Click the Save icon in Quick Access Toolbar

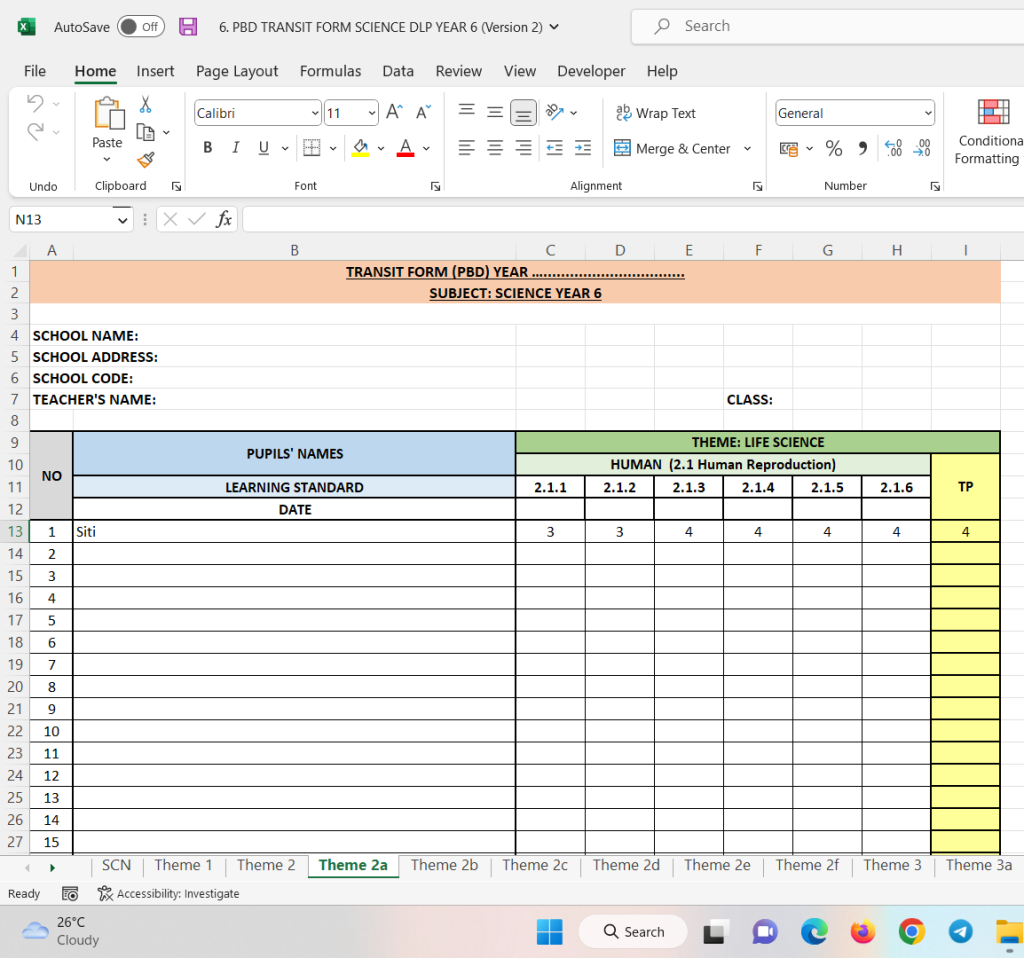pos(188,26)
